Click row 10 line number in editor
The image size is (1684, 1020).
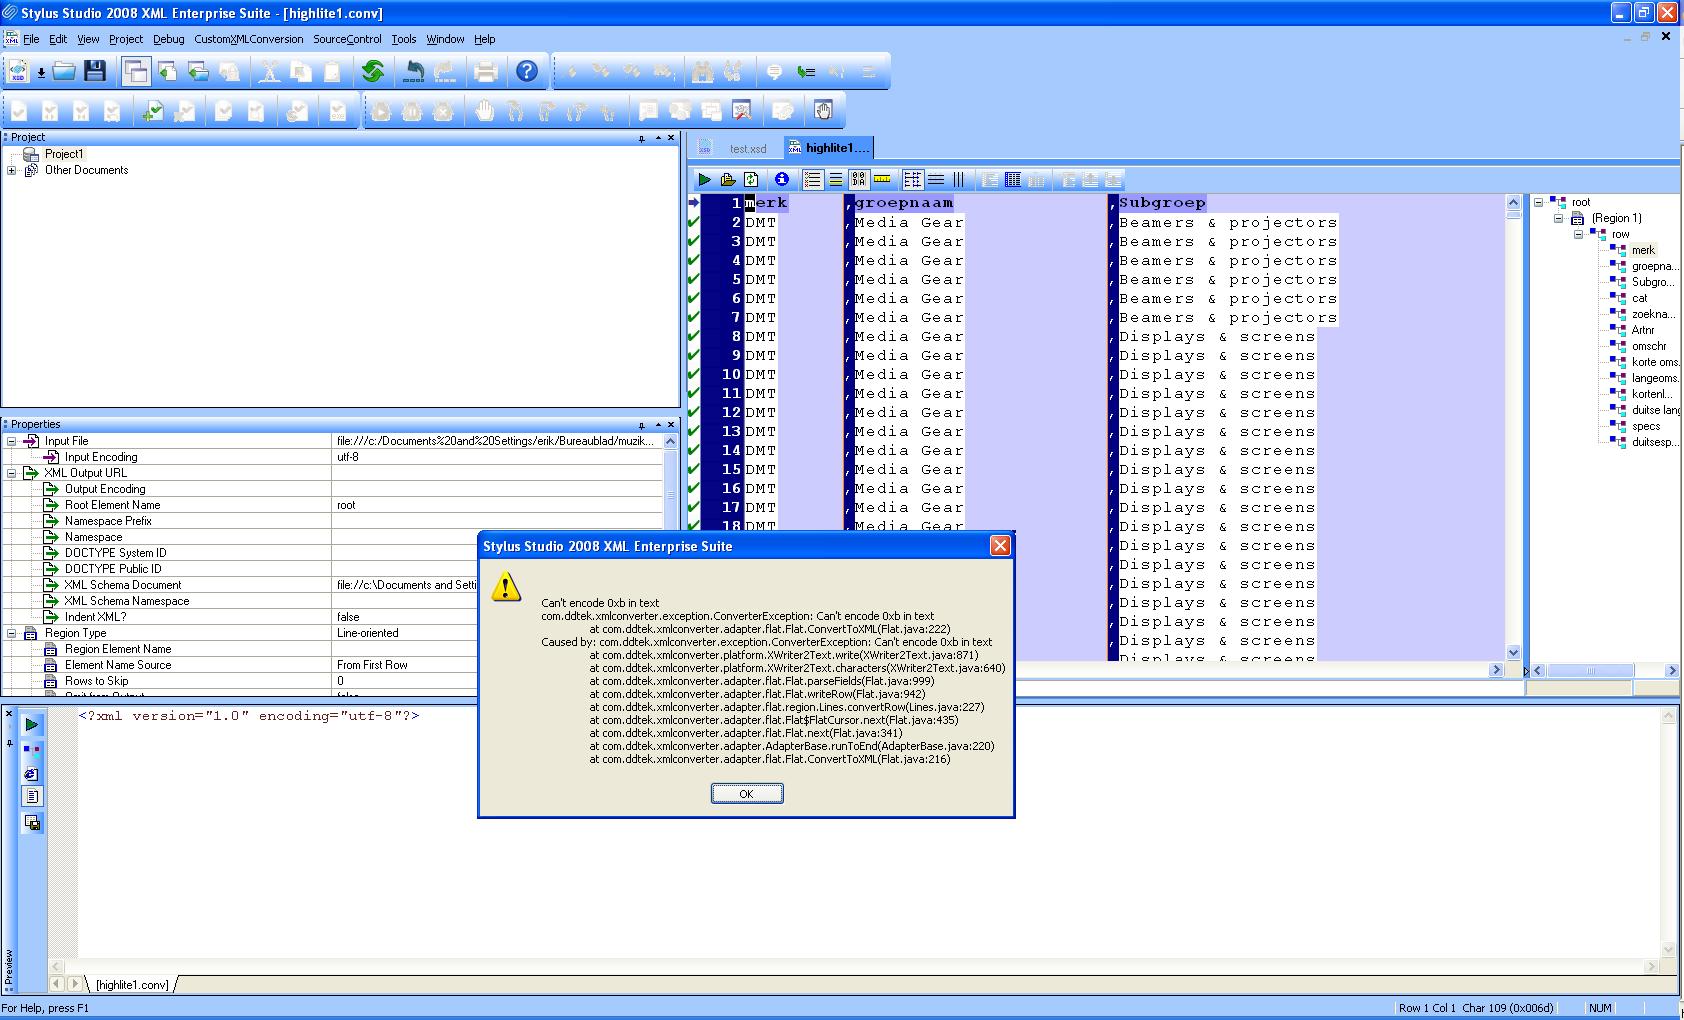click(730, 375)
